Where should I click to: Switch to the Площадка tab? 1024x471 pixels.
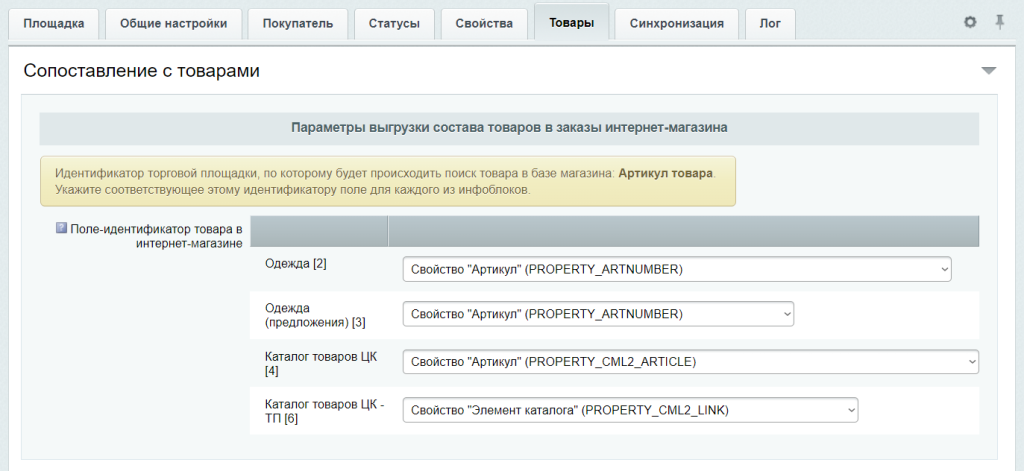54,23
